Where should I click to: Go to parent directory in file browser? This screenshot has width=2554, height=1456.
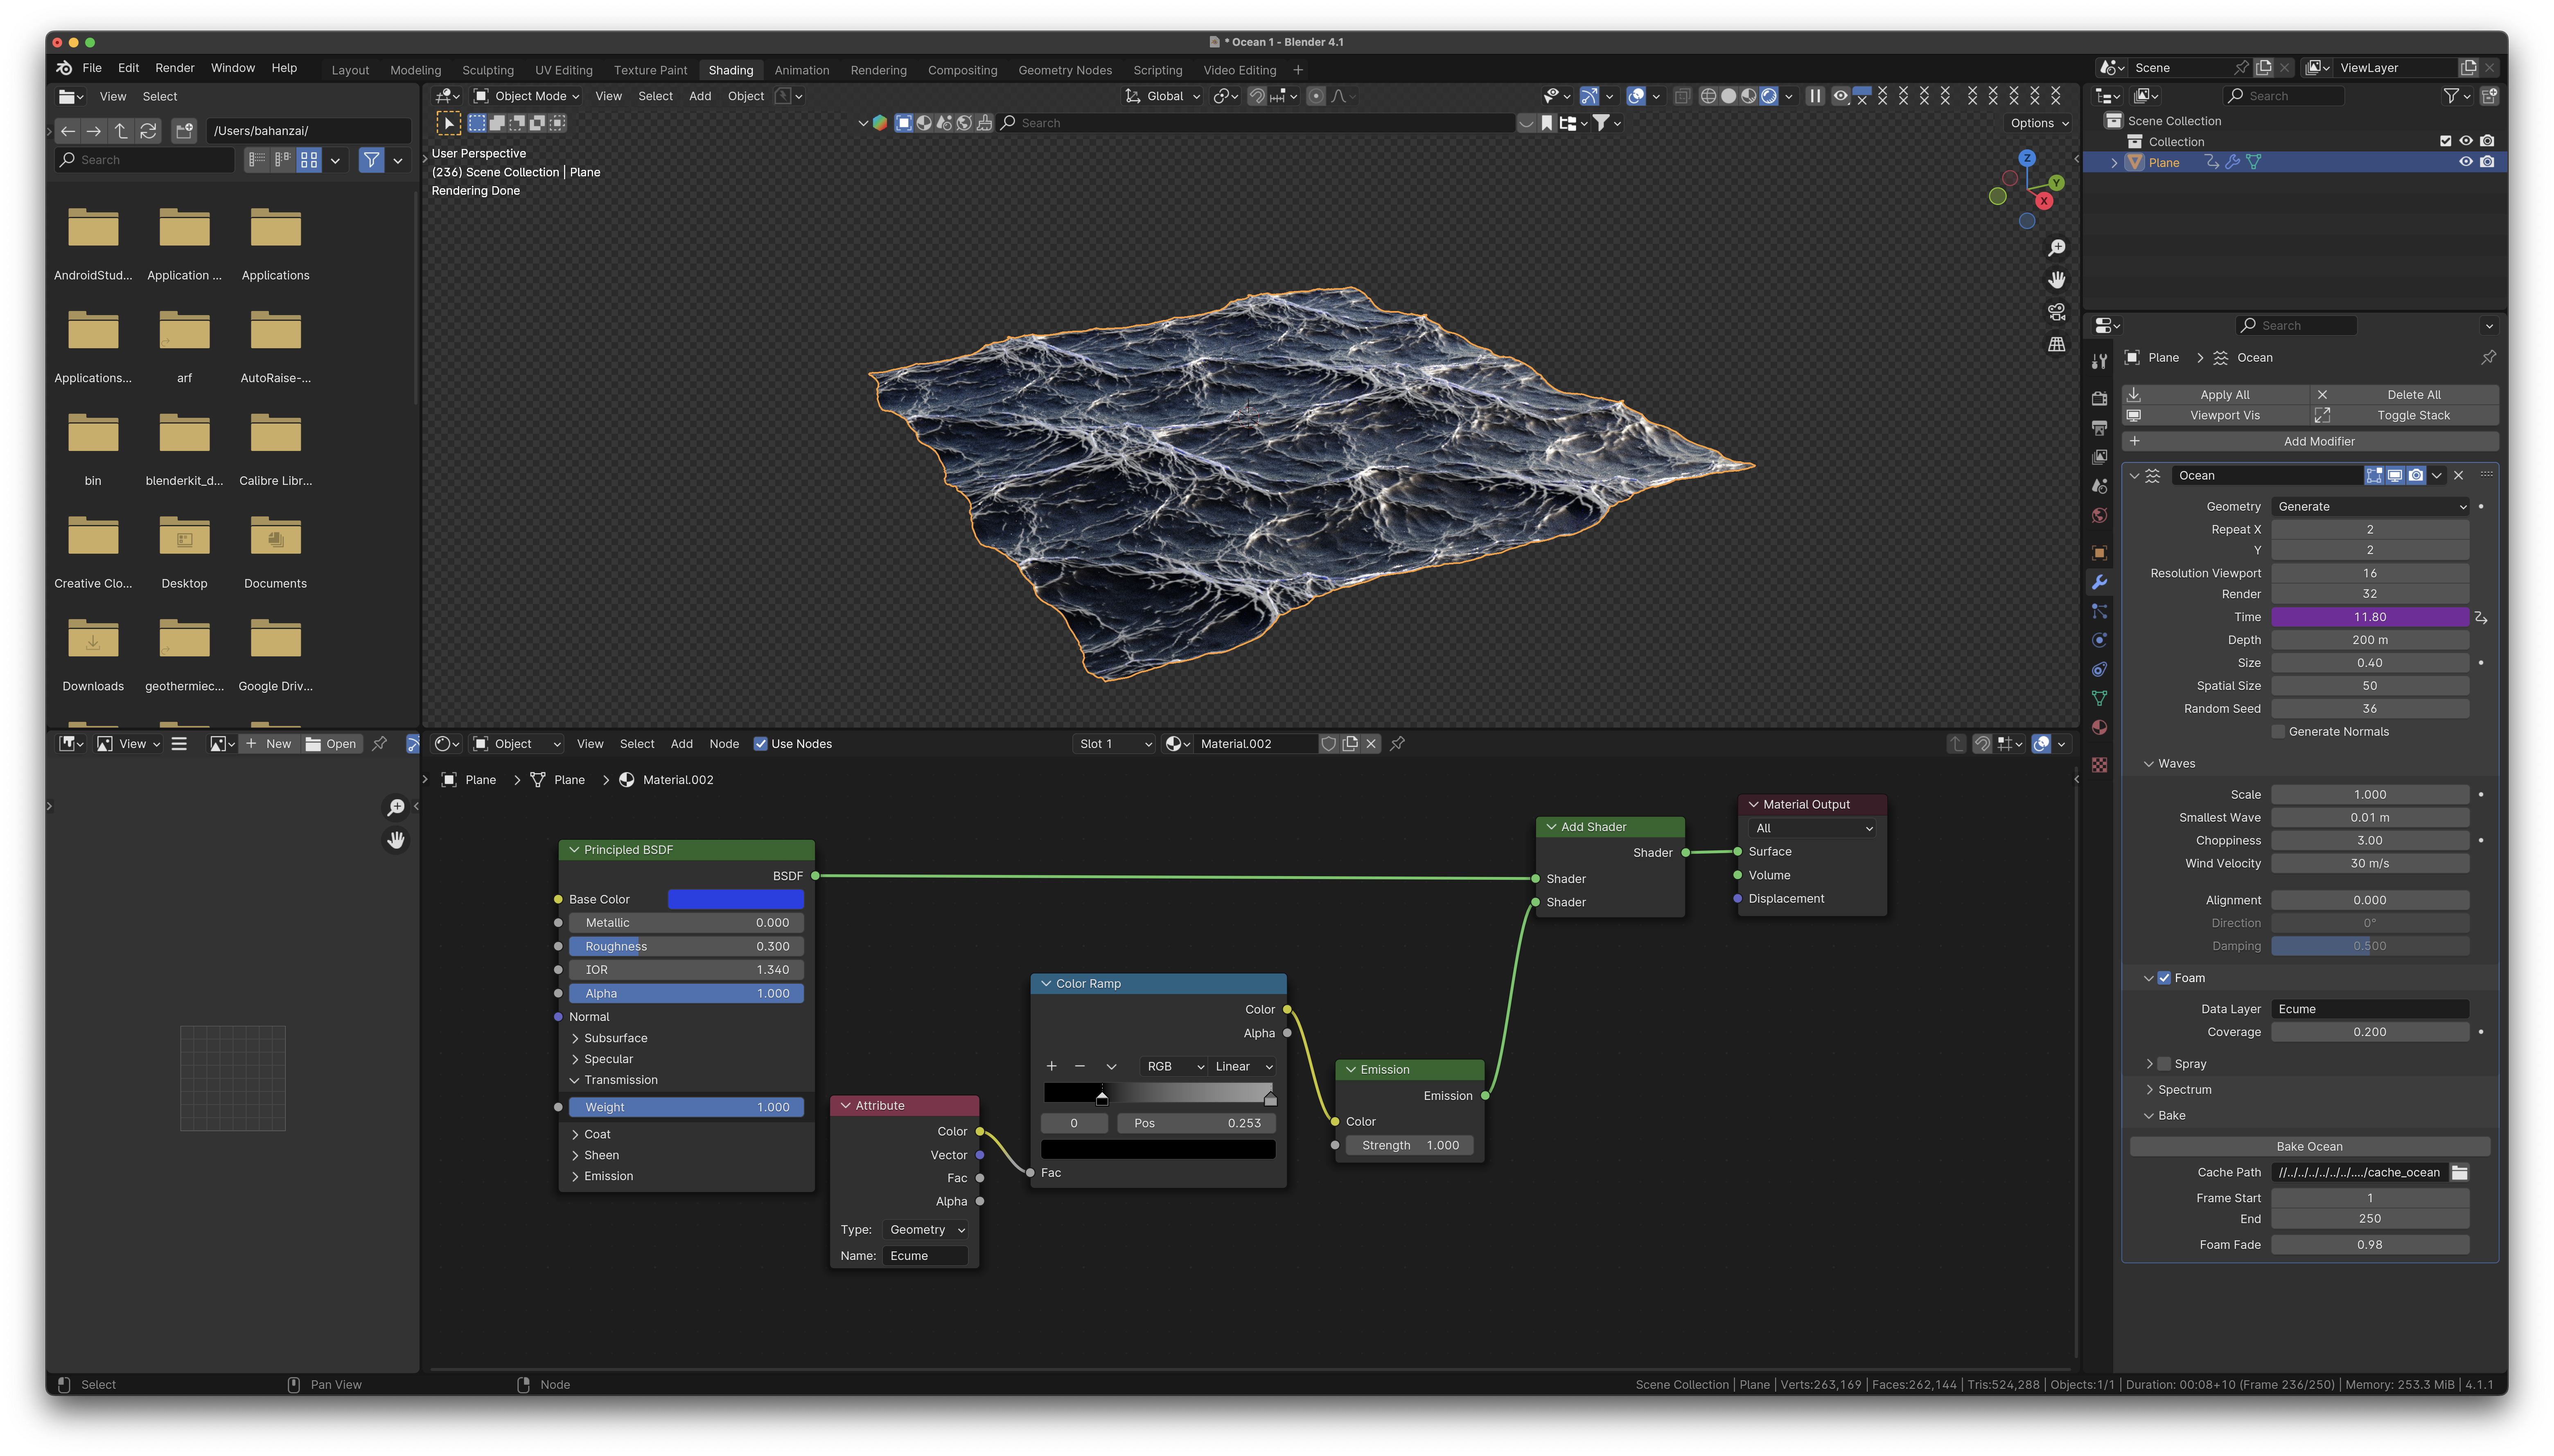point(121,131)
